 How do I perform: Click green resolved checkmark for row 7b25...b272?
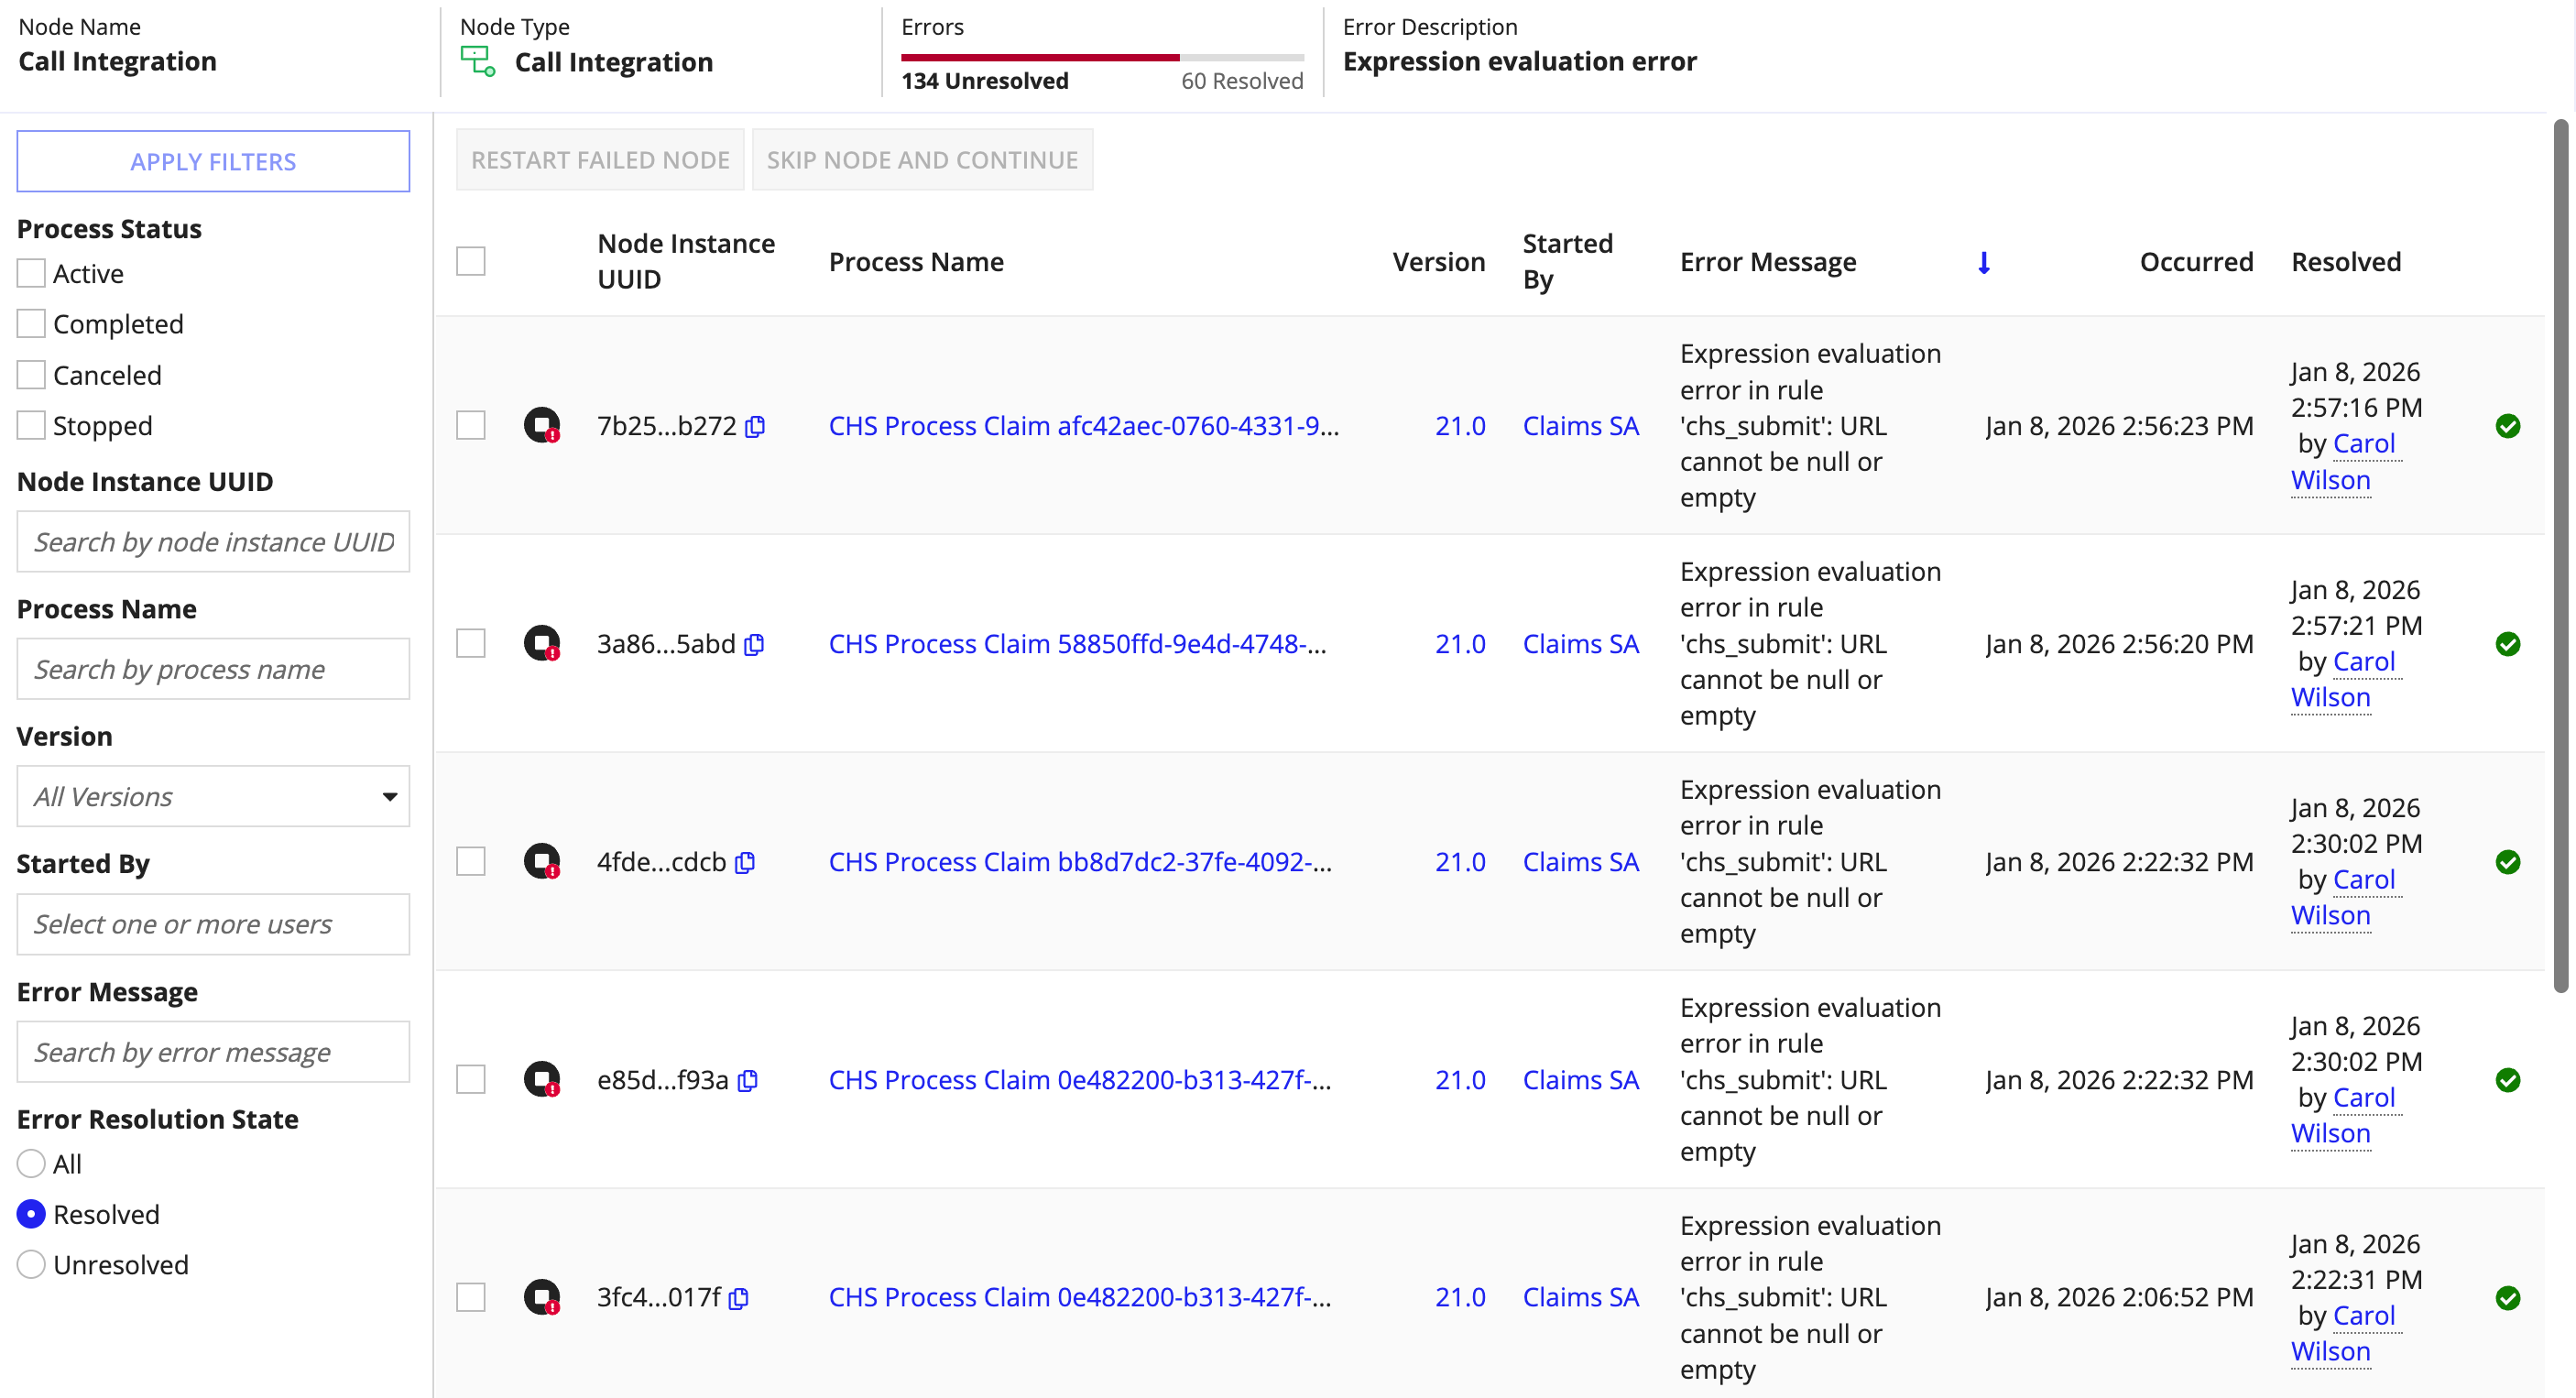(x=2508, y=426)
